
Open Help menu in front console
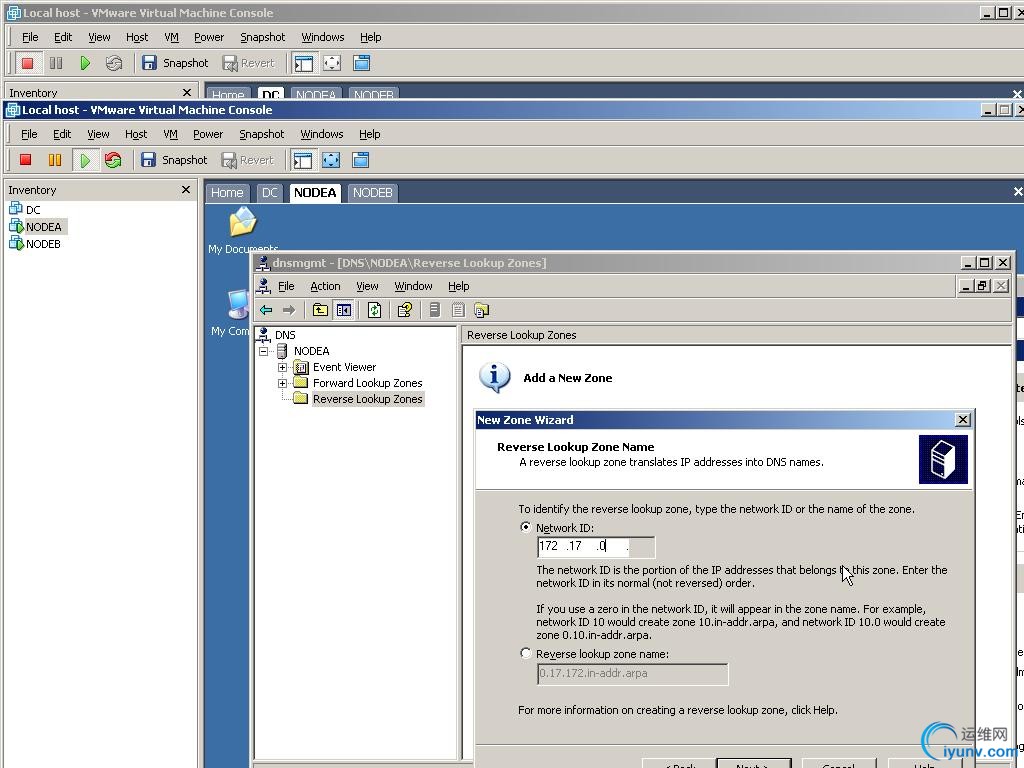[370, 134]
